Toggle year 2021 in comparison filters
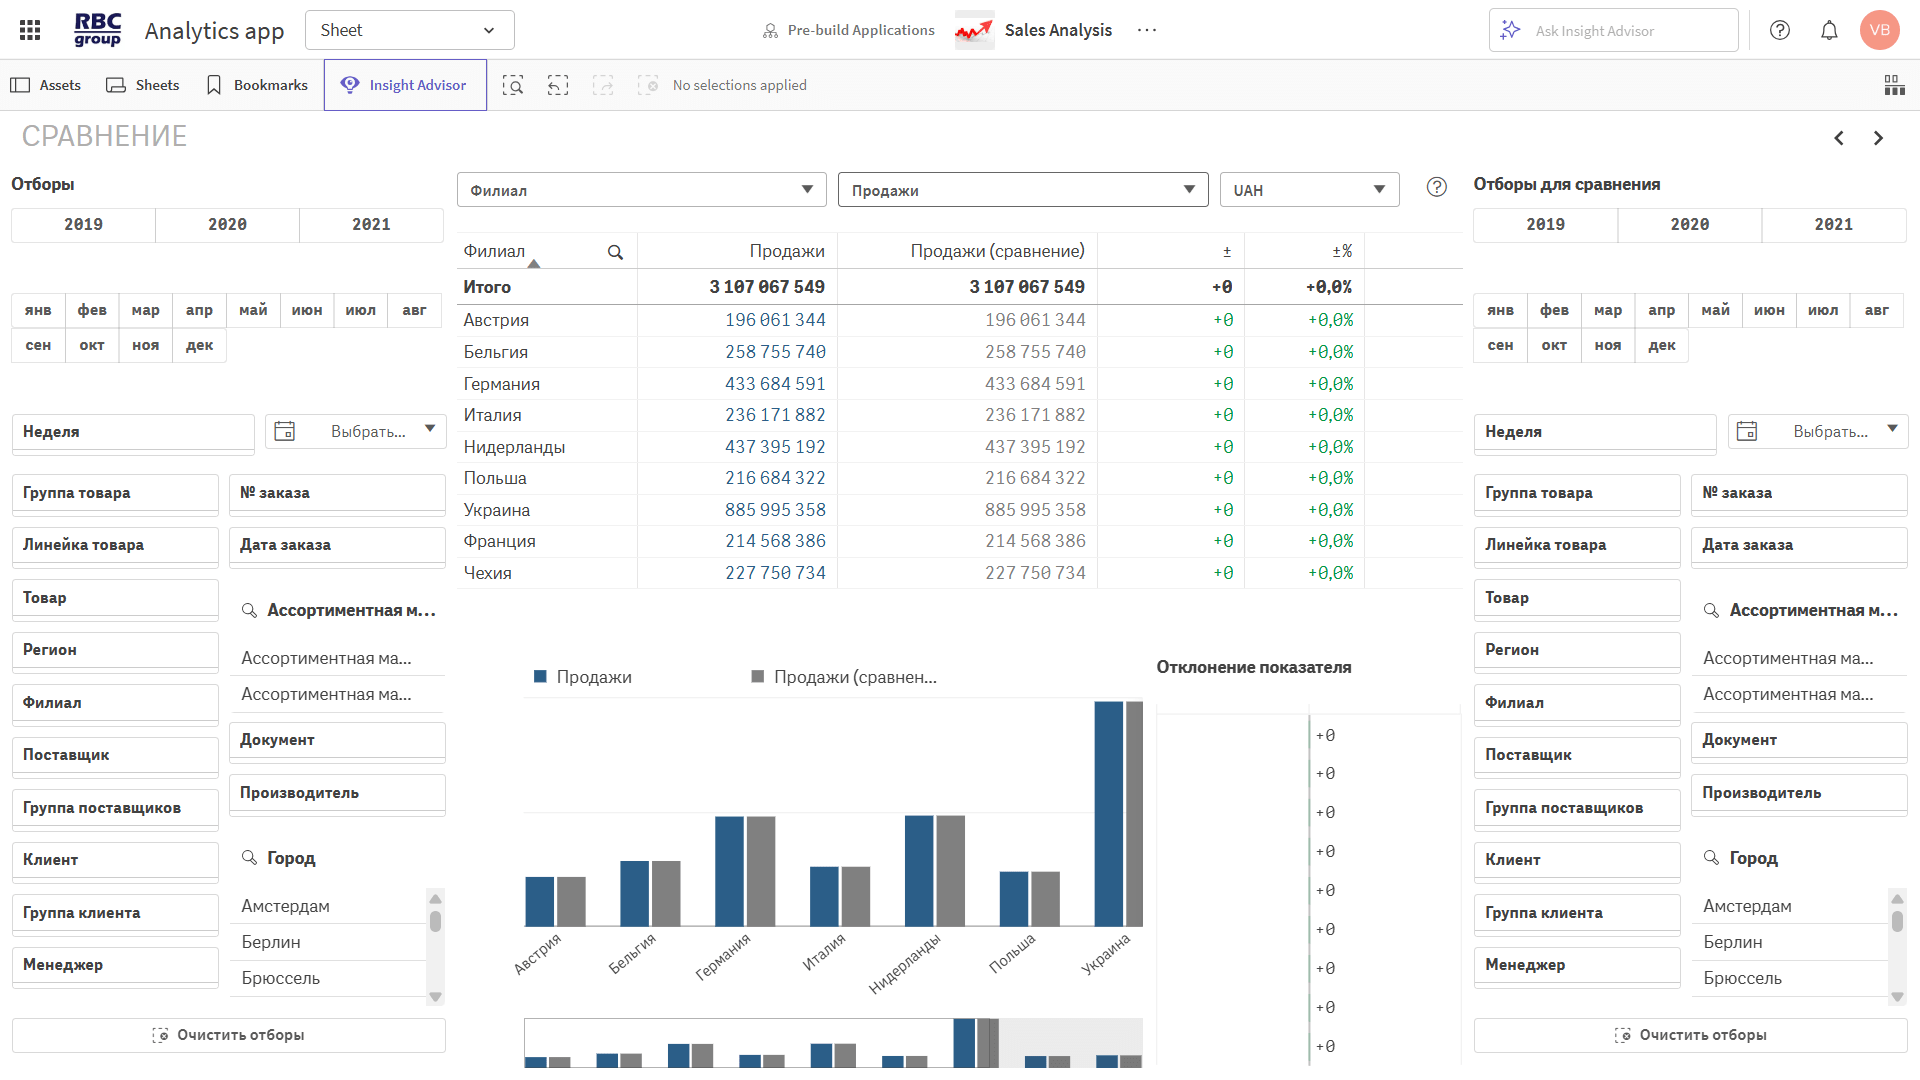The image size is (1920, 1080). point(1833,225)
